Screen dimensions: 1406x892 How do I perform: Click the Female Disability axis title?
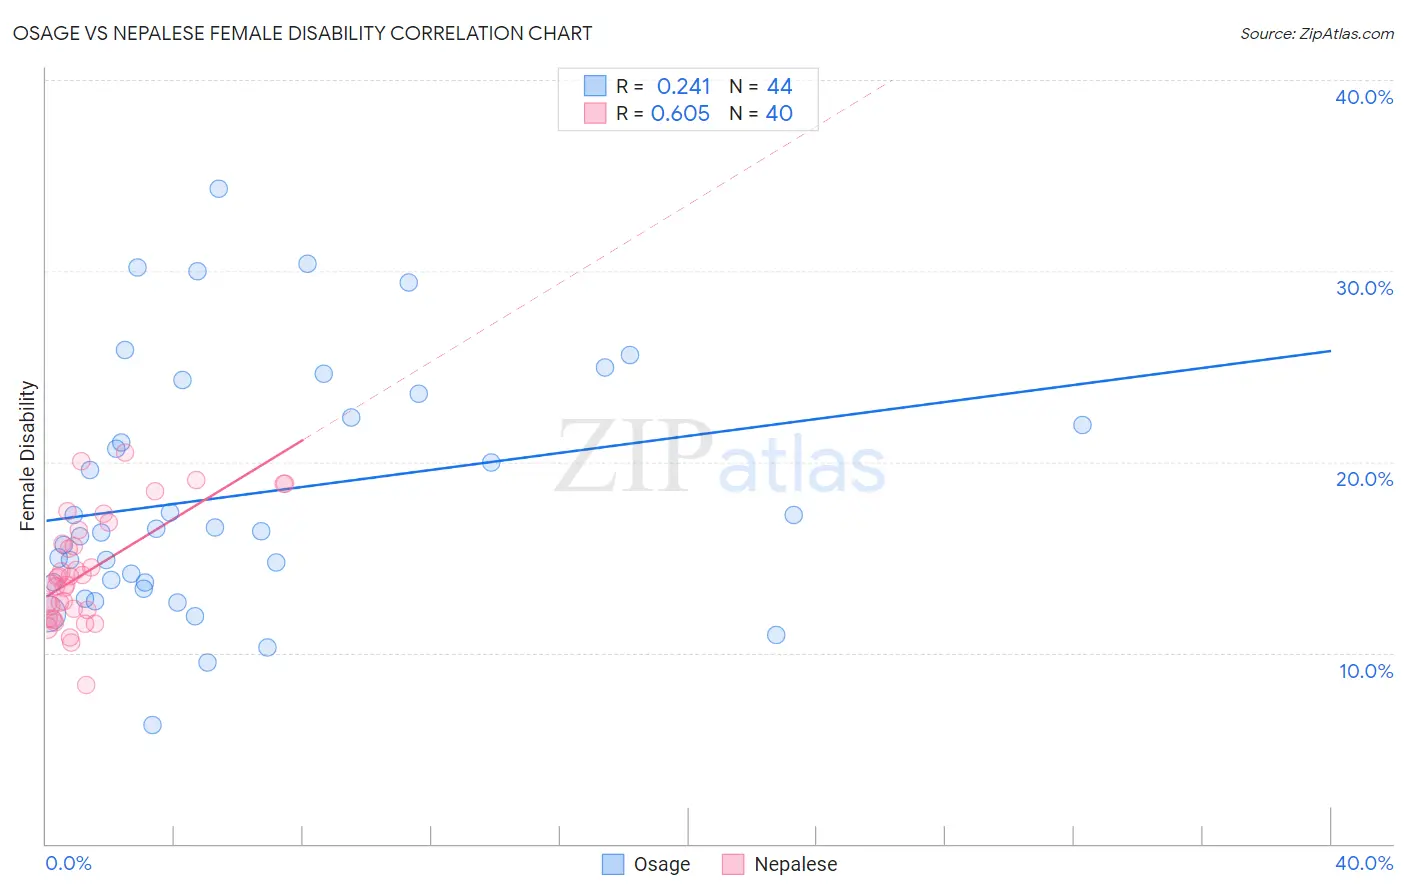(x=28, y=455)
